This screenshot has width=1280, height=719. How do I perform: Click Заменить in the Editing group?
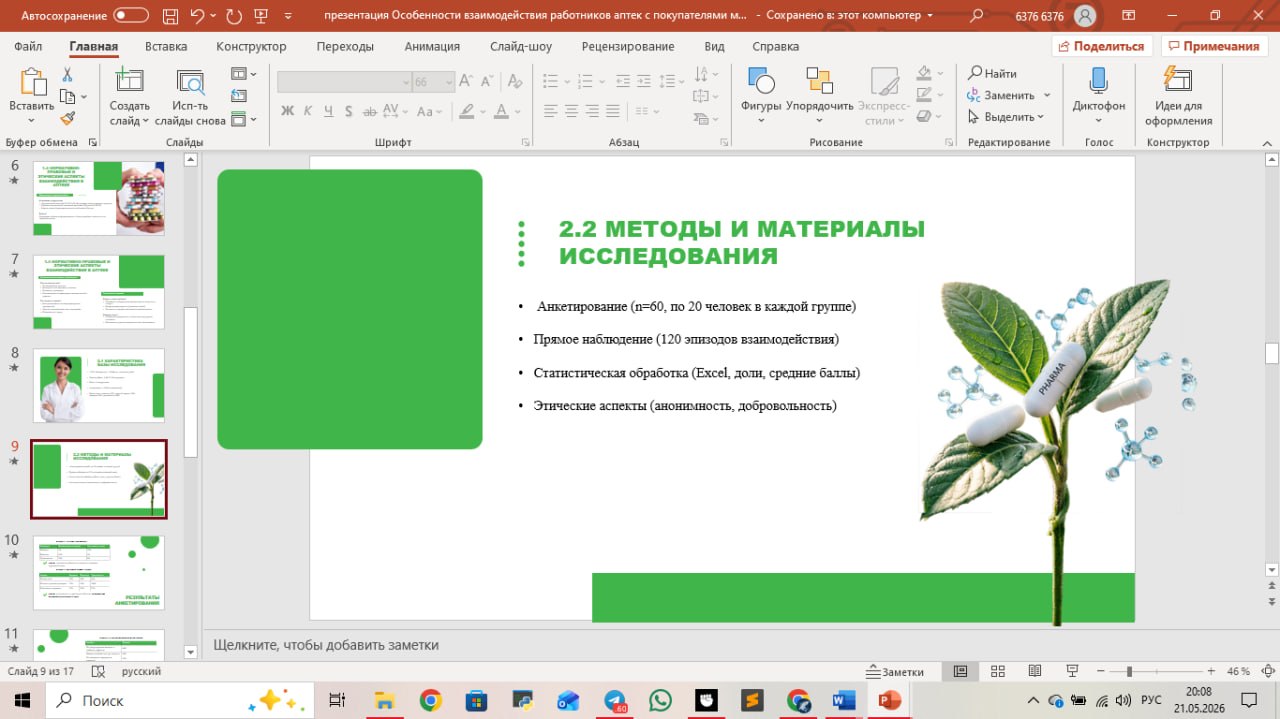1000,95
